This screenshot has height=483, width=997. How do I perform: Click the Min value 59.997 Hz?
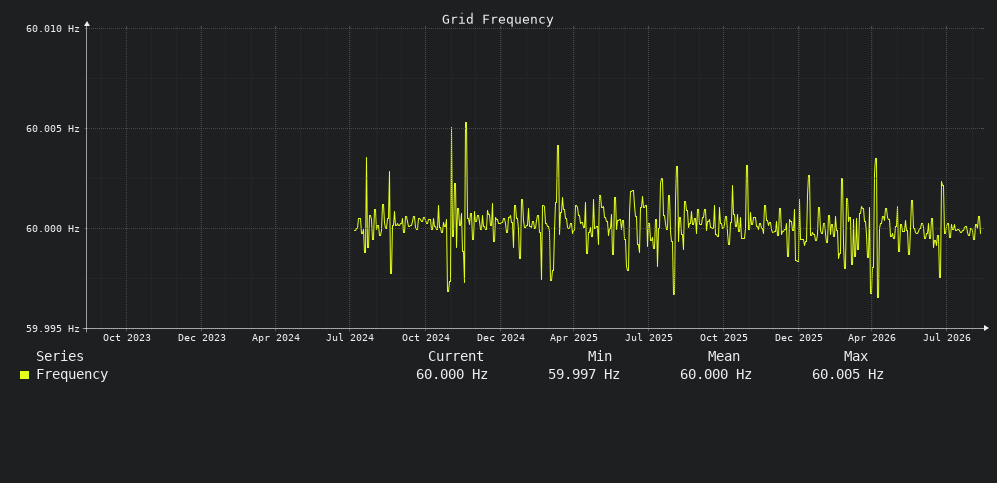[x=584, y=375]
